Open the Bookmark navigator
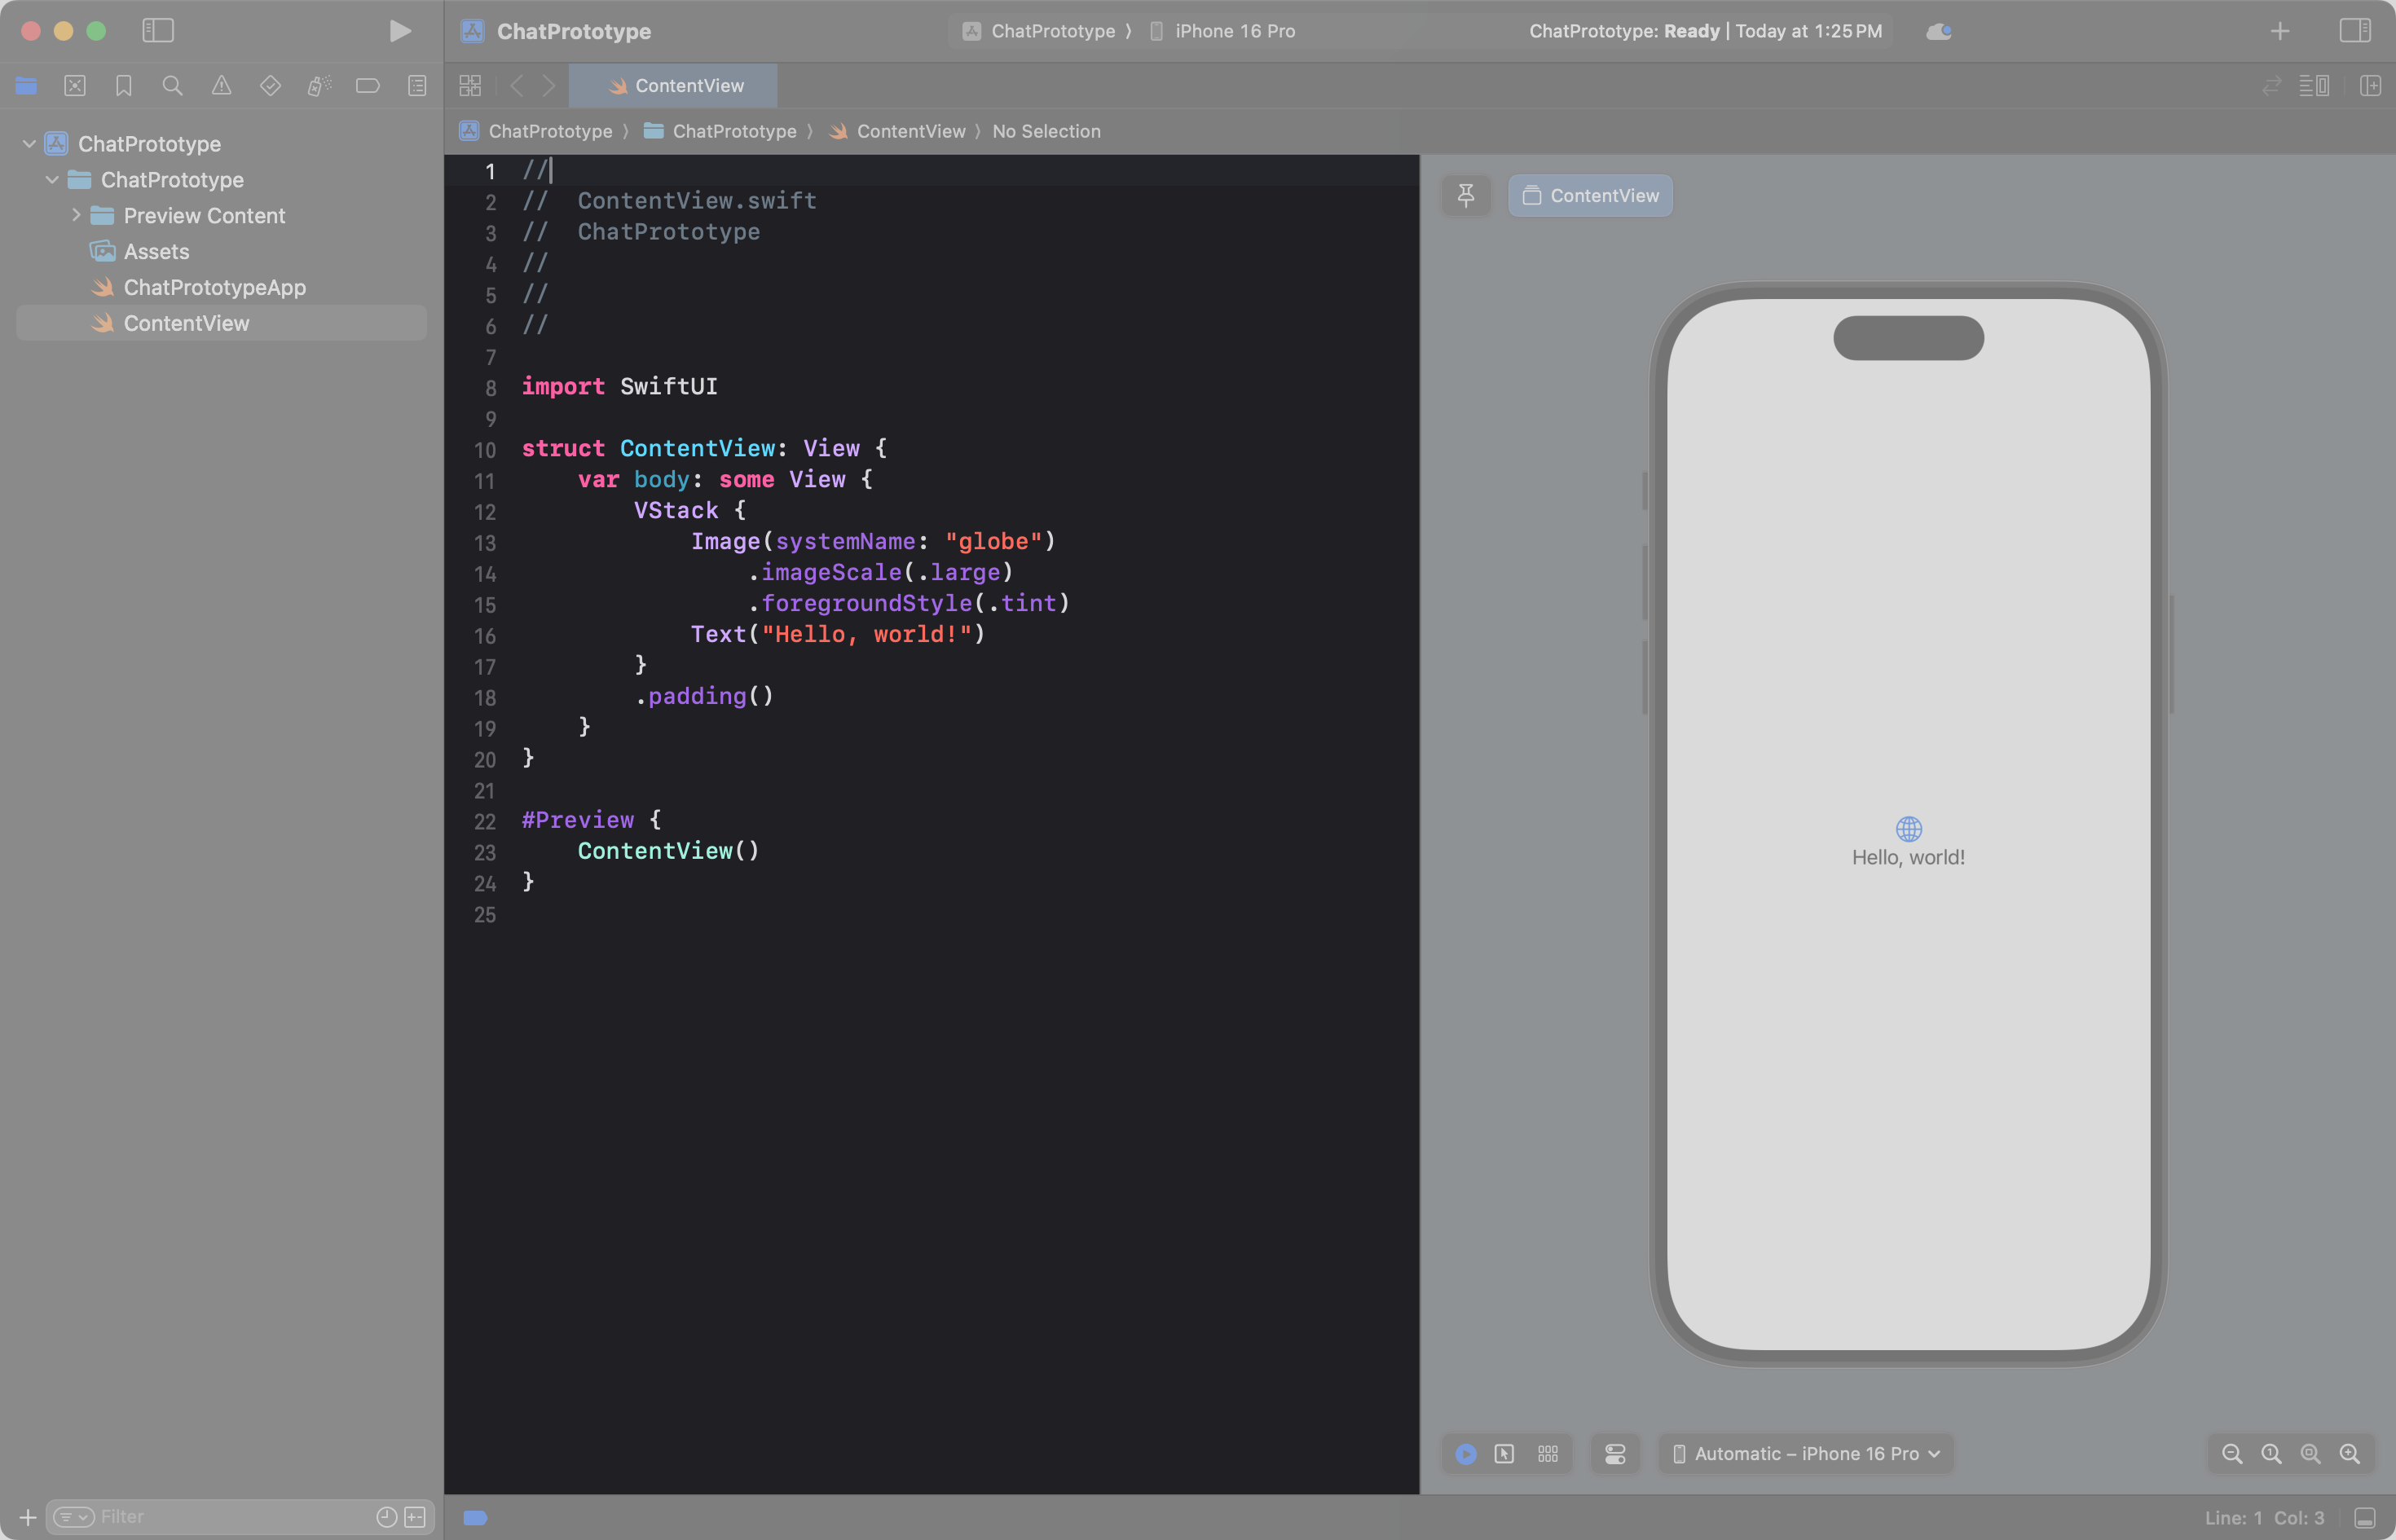The height and width of the screenshot is (1540, 2396). pyautogui.click(x=124, y=86)
